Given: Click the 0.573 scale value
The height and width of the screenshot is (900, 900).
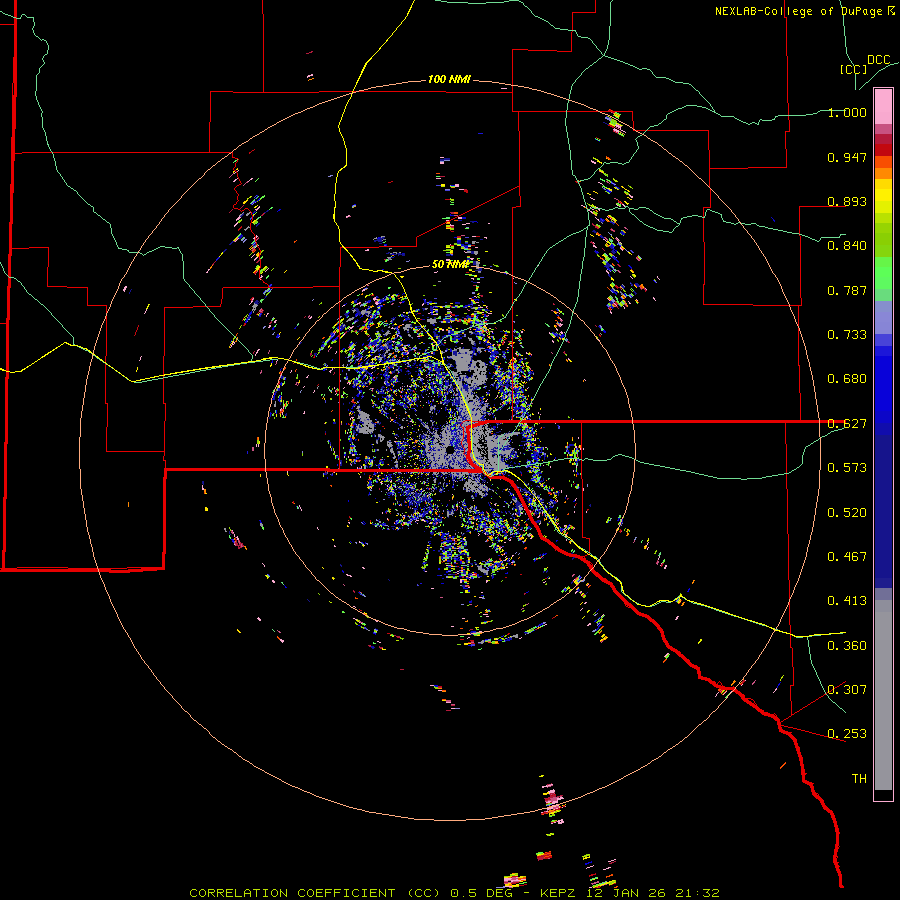Looking at the screenshot, I should (847, 468).
